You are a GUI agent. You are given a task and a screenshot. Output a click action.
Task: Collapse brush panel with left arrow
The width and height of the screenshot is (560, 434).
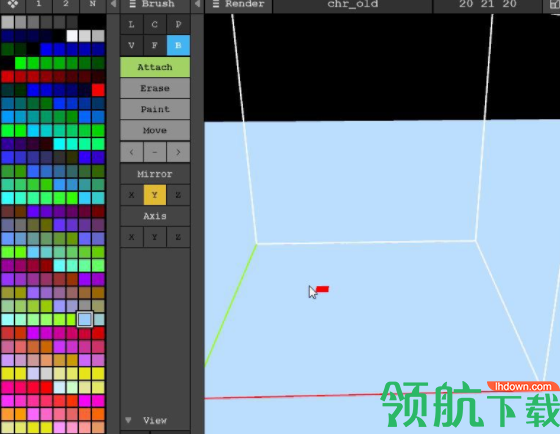click(197, 4)
